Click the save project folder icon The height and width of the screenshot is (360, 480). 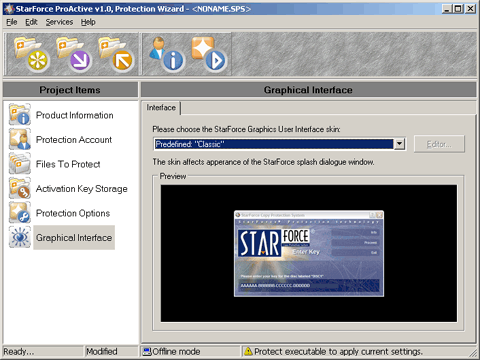pyautogui.click(x=115, y=54)
